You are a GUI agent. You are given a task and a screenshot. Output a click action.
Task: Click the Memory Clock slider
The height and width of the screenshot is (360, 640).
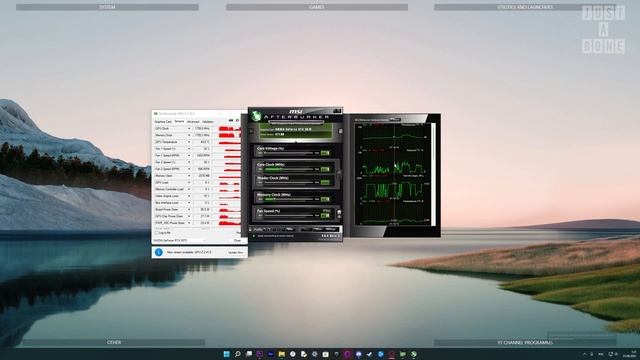pyautogui.click(x=288, y=199)
